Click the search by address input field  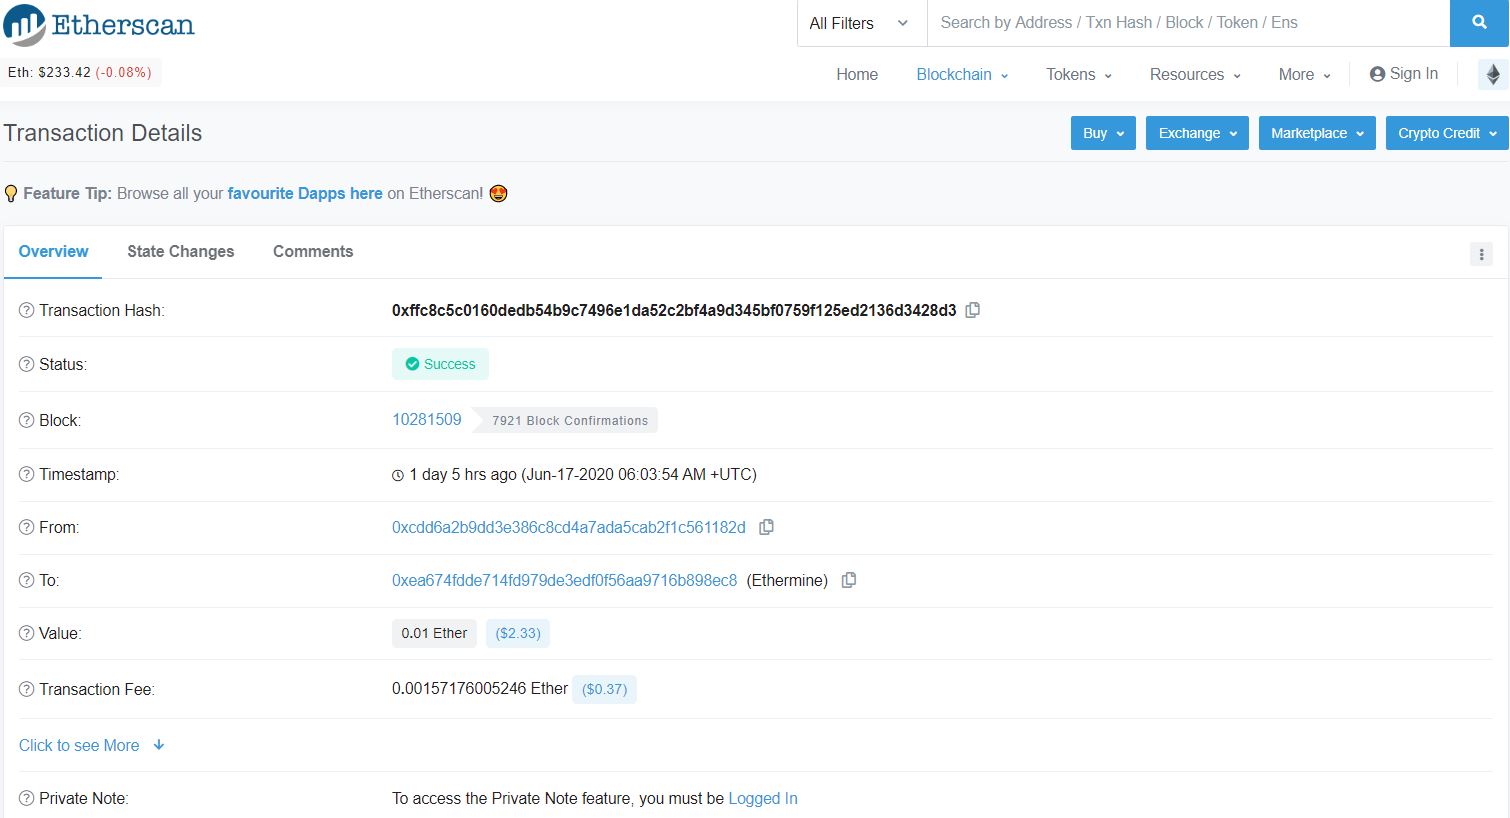[x=1188, y=23]
